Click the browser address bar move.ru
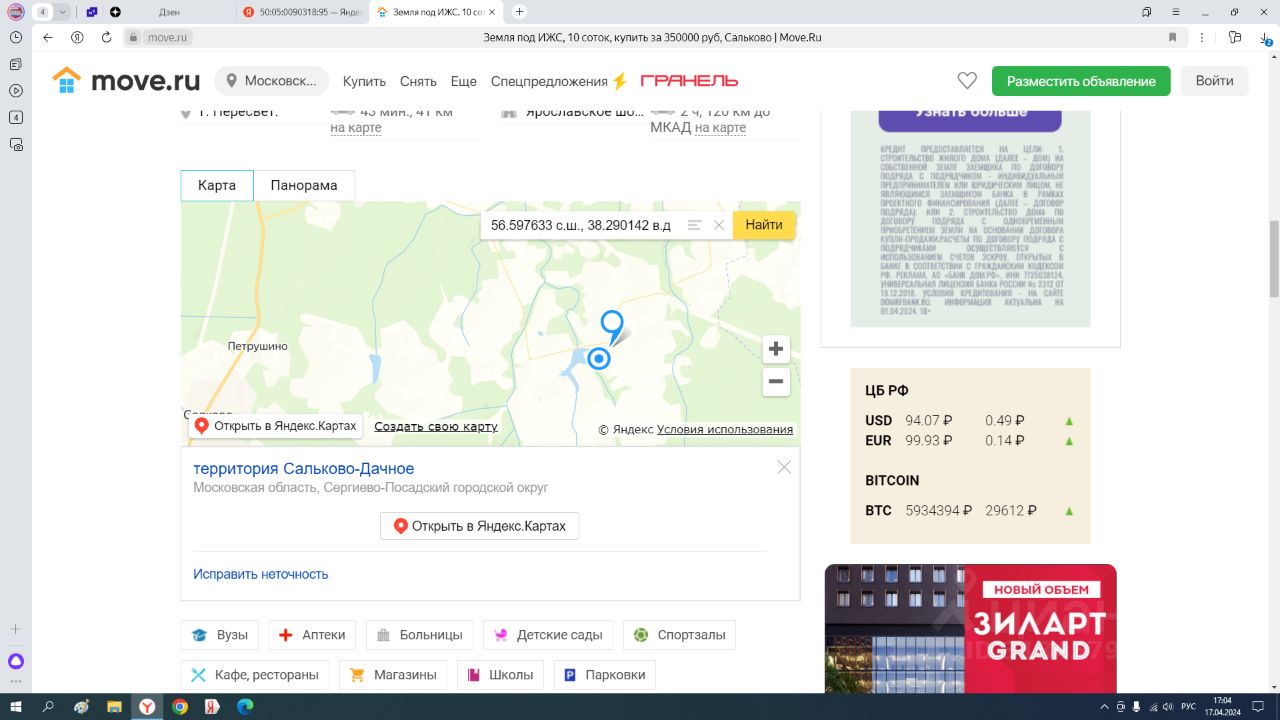This screenshot has width=1280, height=720. coord(167,37)
